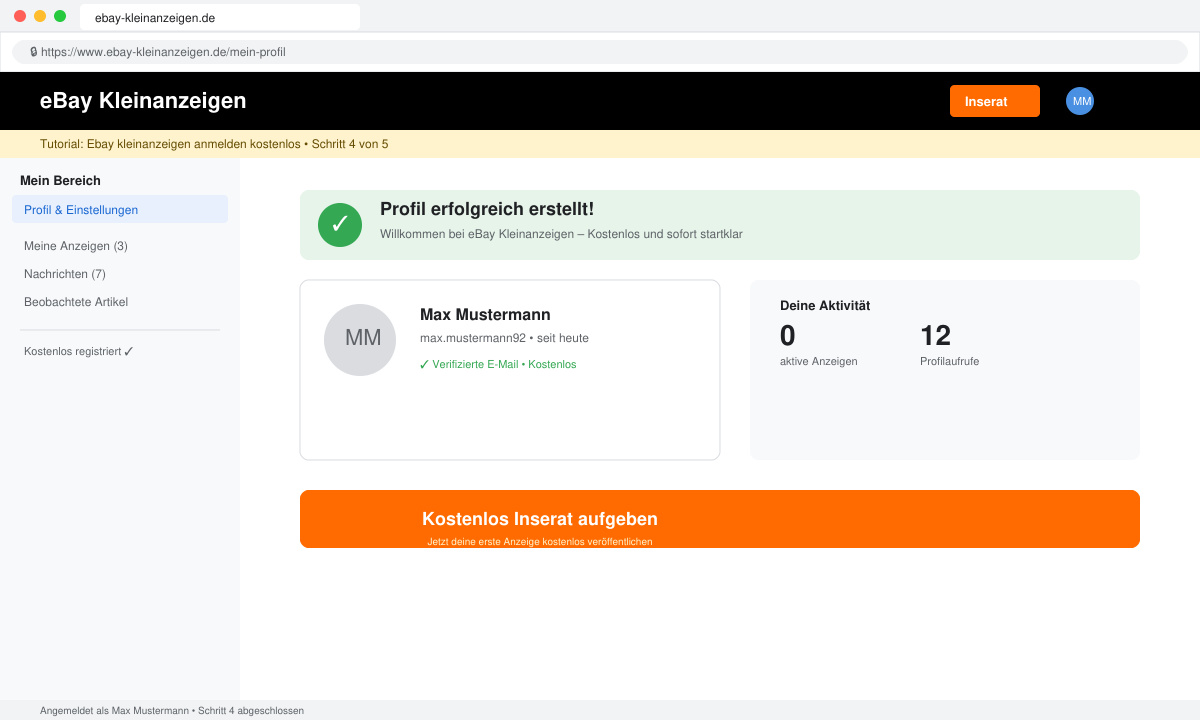Click the lock icon in the address bar
The height and width of the screenshot is (720, 1200).
pos(34,51)
